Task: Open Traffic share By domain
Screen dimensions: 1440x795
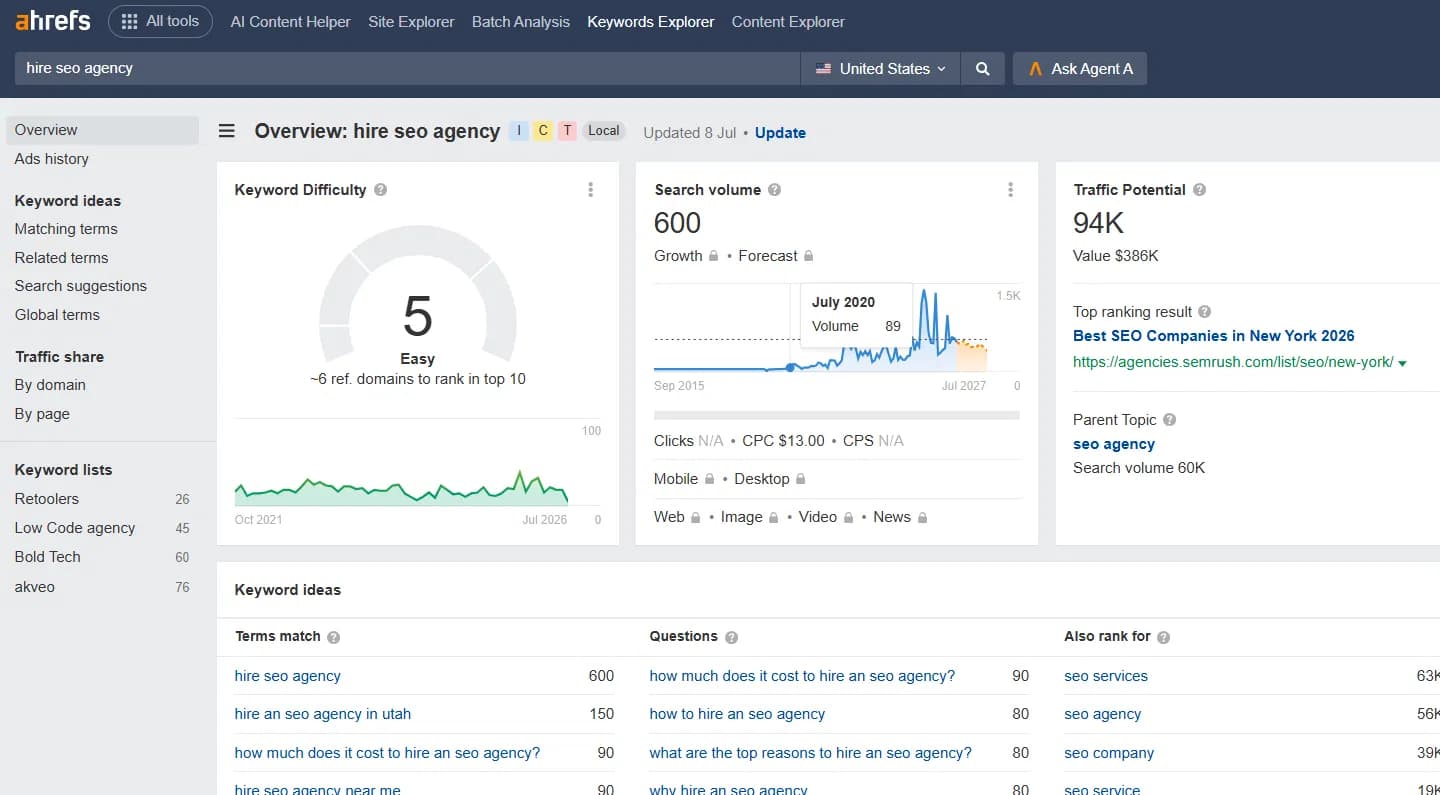Action: click(50, 385)
